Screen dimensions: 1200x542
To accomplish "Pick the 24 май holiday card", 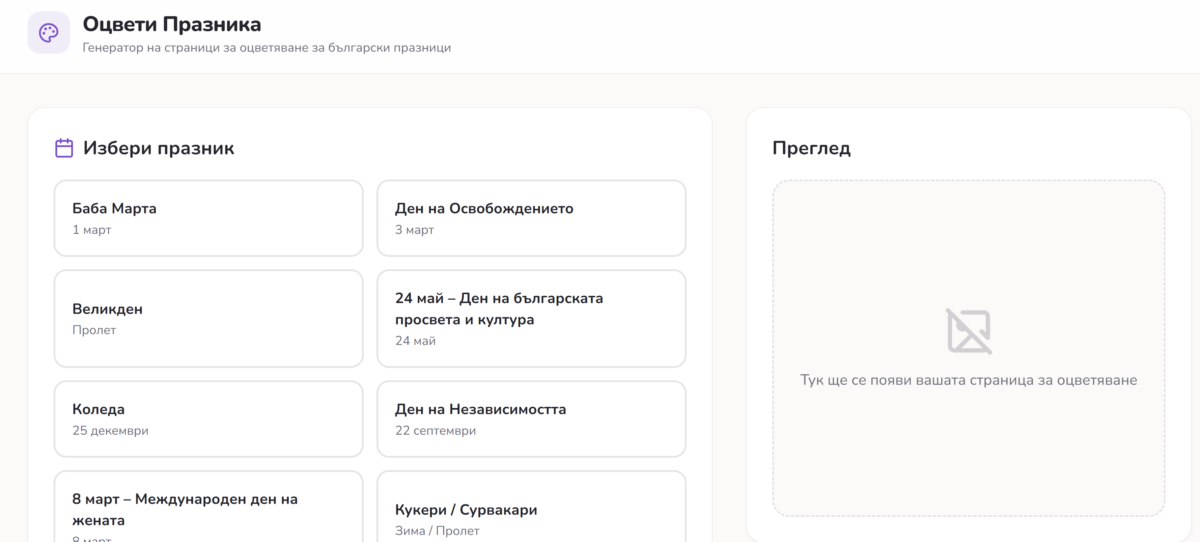I will tap(531, 318).
